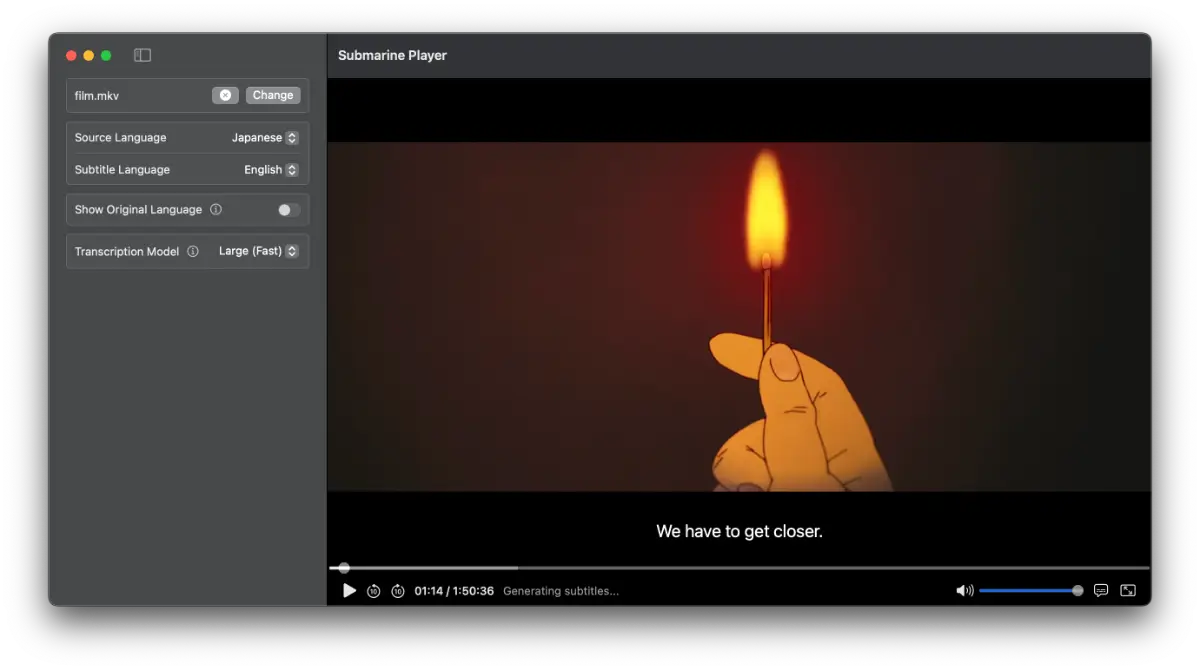Minimize the window with yellow button
Image resolution: width=1200 pixels, height=670 pixels.
point(89,56)
